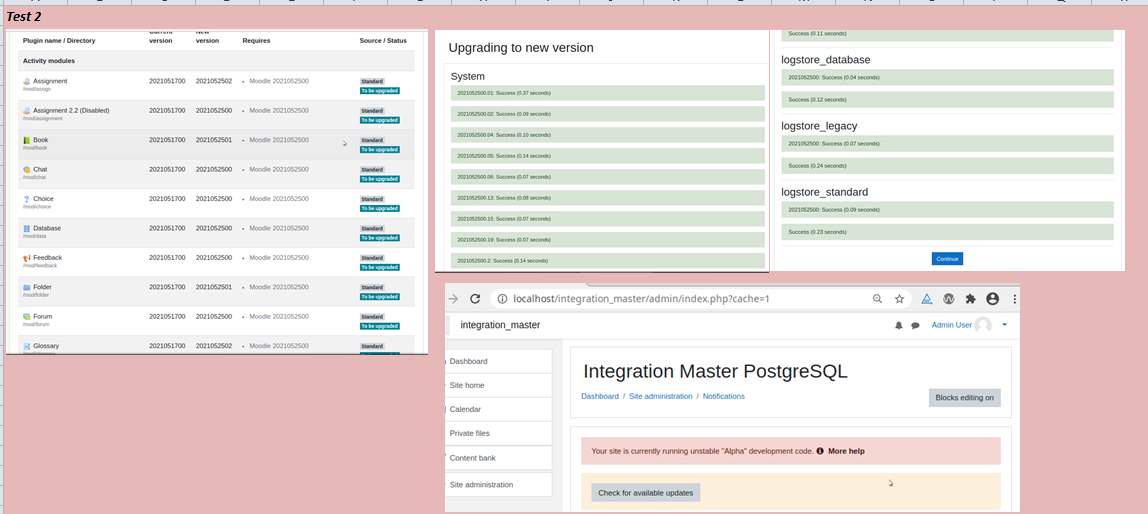This screenshot has height=514, width=1148.
Task: Click the Admin User avatar picture
Action: (983, 325)
